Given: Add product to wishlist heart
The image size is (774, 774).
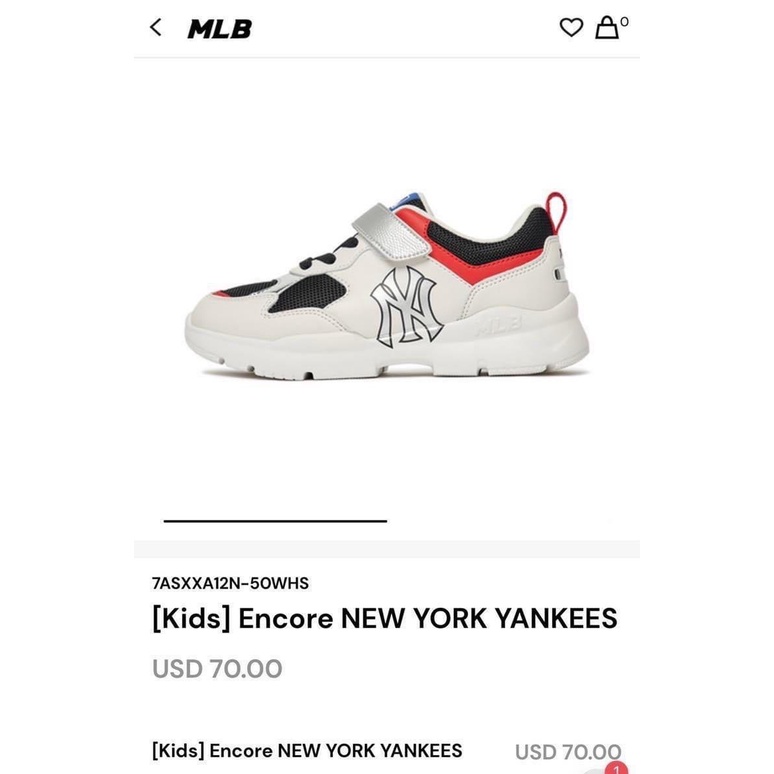Looking at the screenshot, I should point(571,28).
